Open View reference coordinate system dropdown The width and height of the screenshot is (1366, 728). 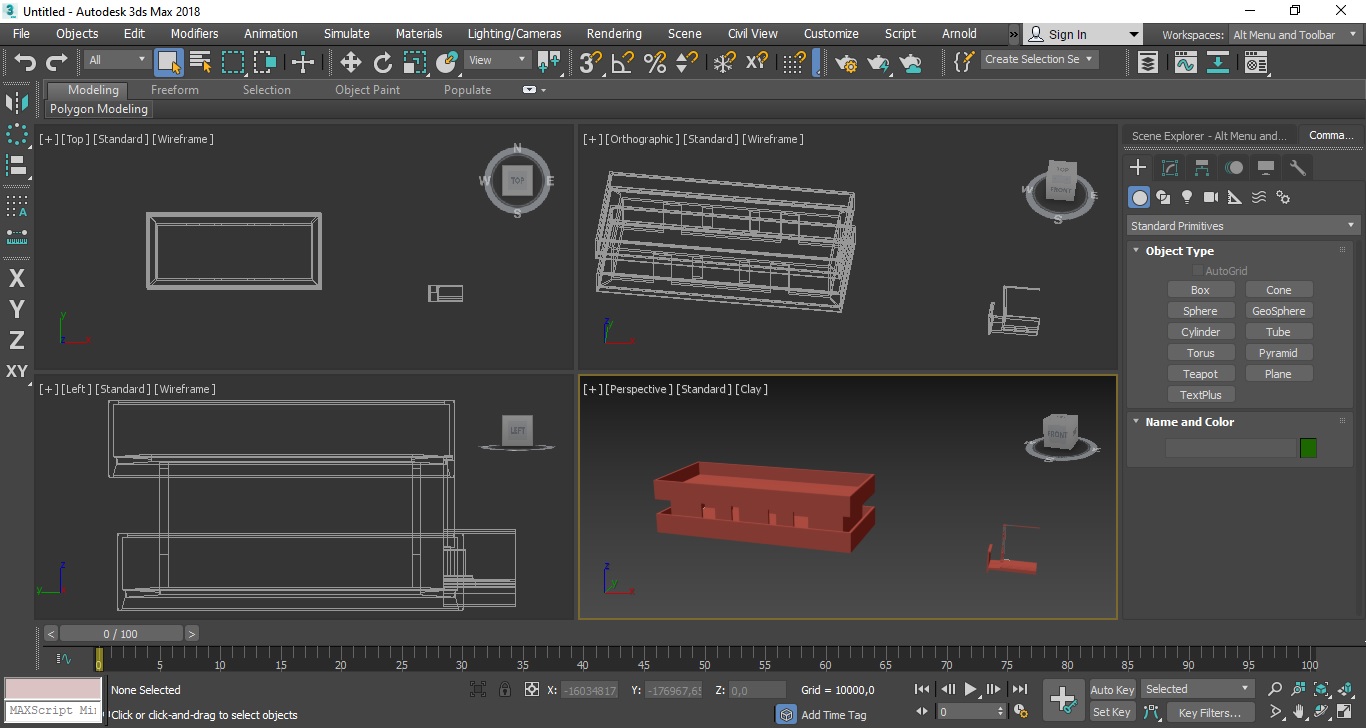[x=498, y=60]
